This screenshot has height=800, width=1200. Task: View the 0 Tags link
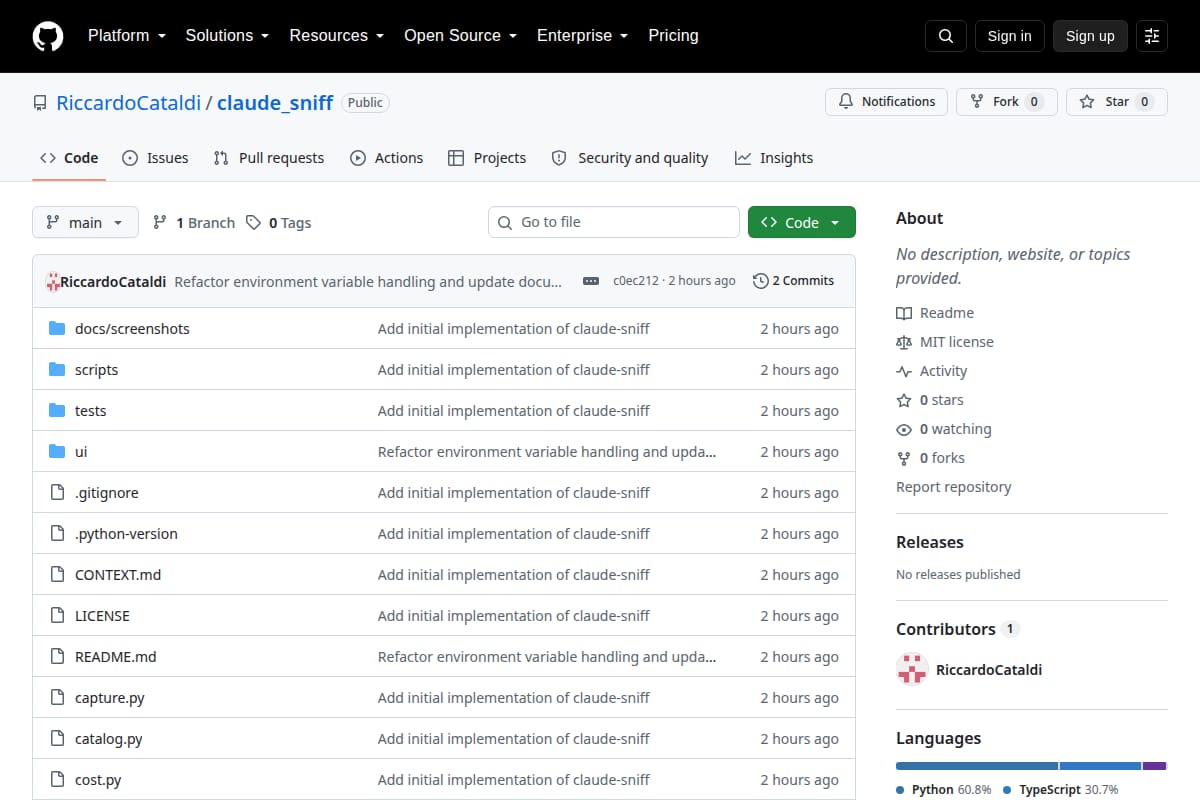[x=279, y=223]
